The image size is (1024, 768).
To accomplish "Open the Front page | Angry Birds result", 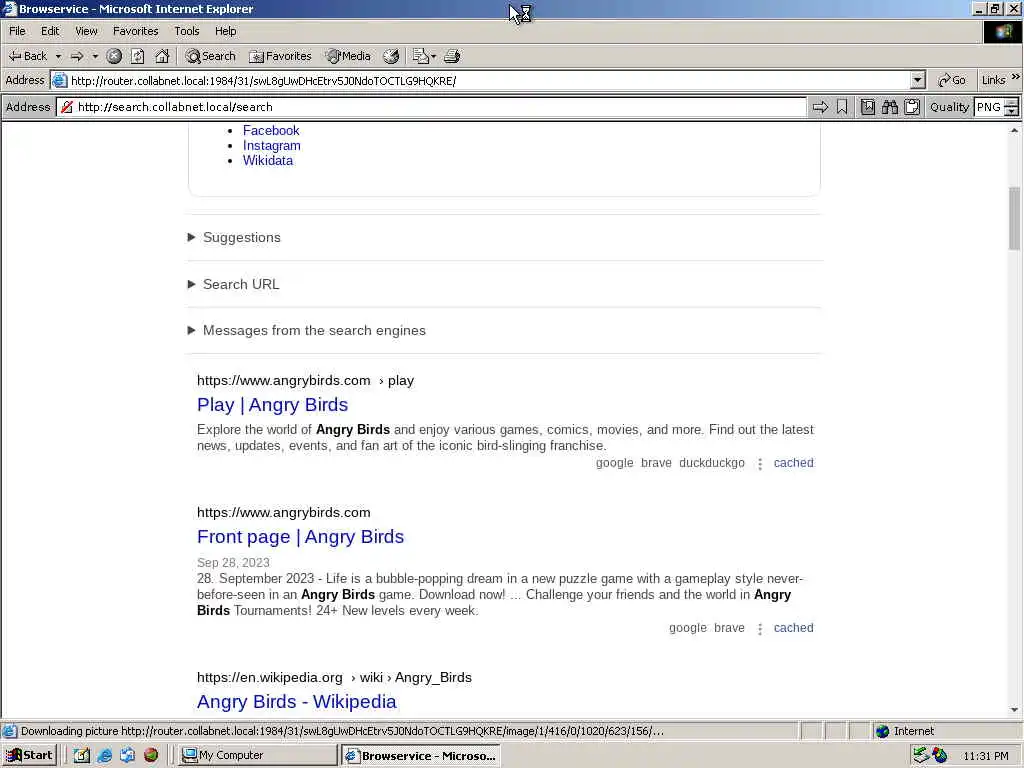I will point(300,537).
